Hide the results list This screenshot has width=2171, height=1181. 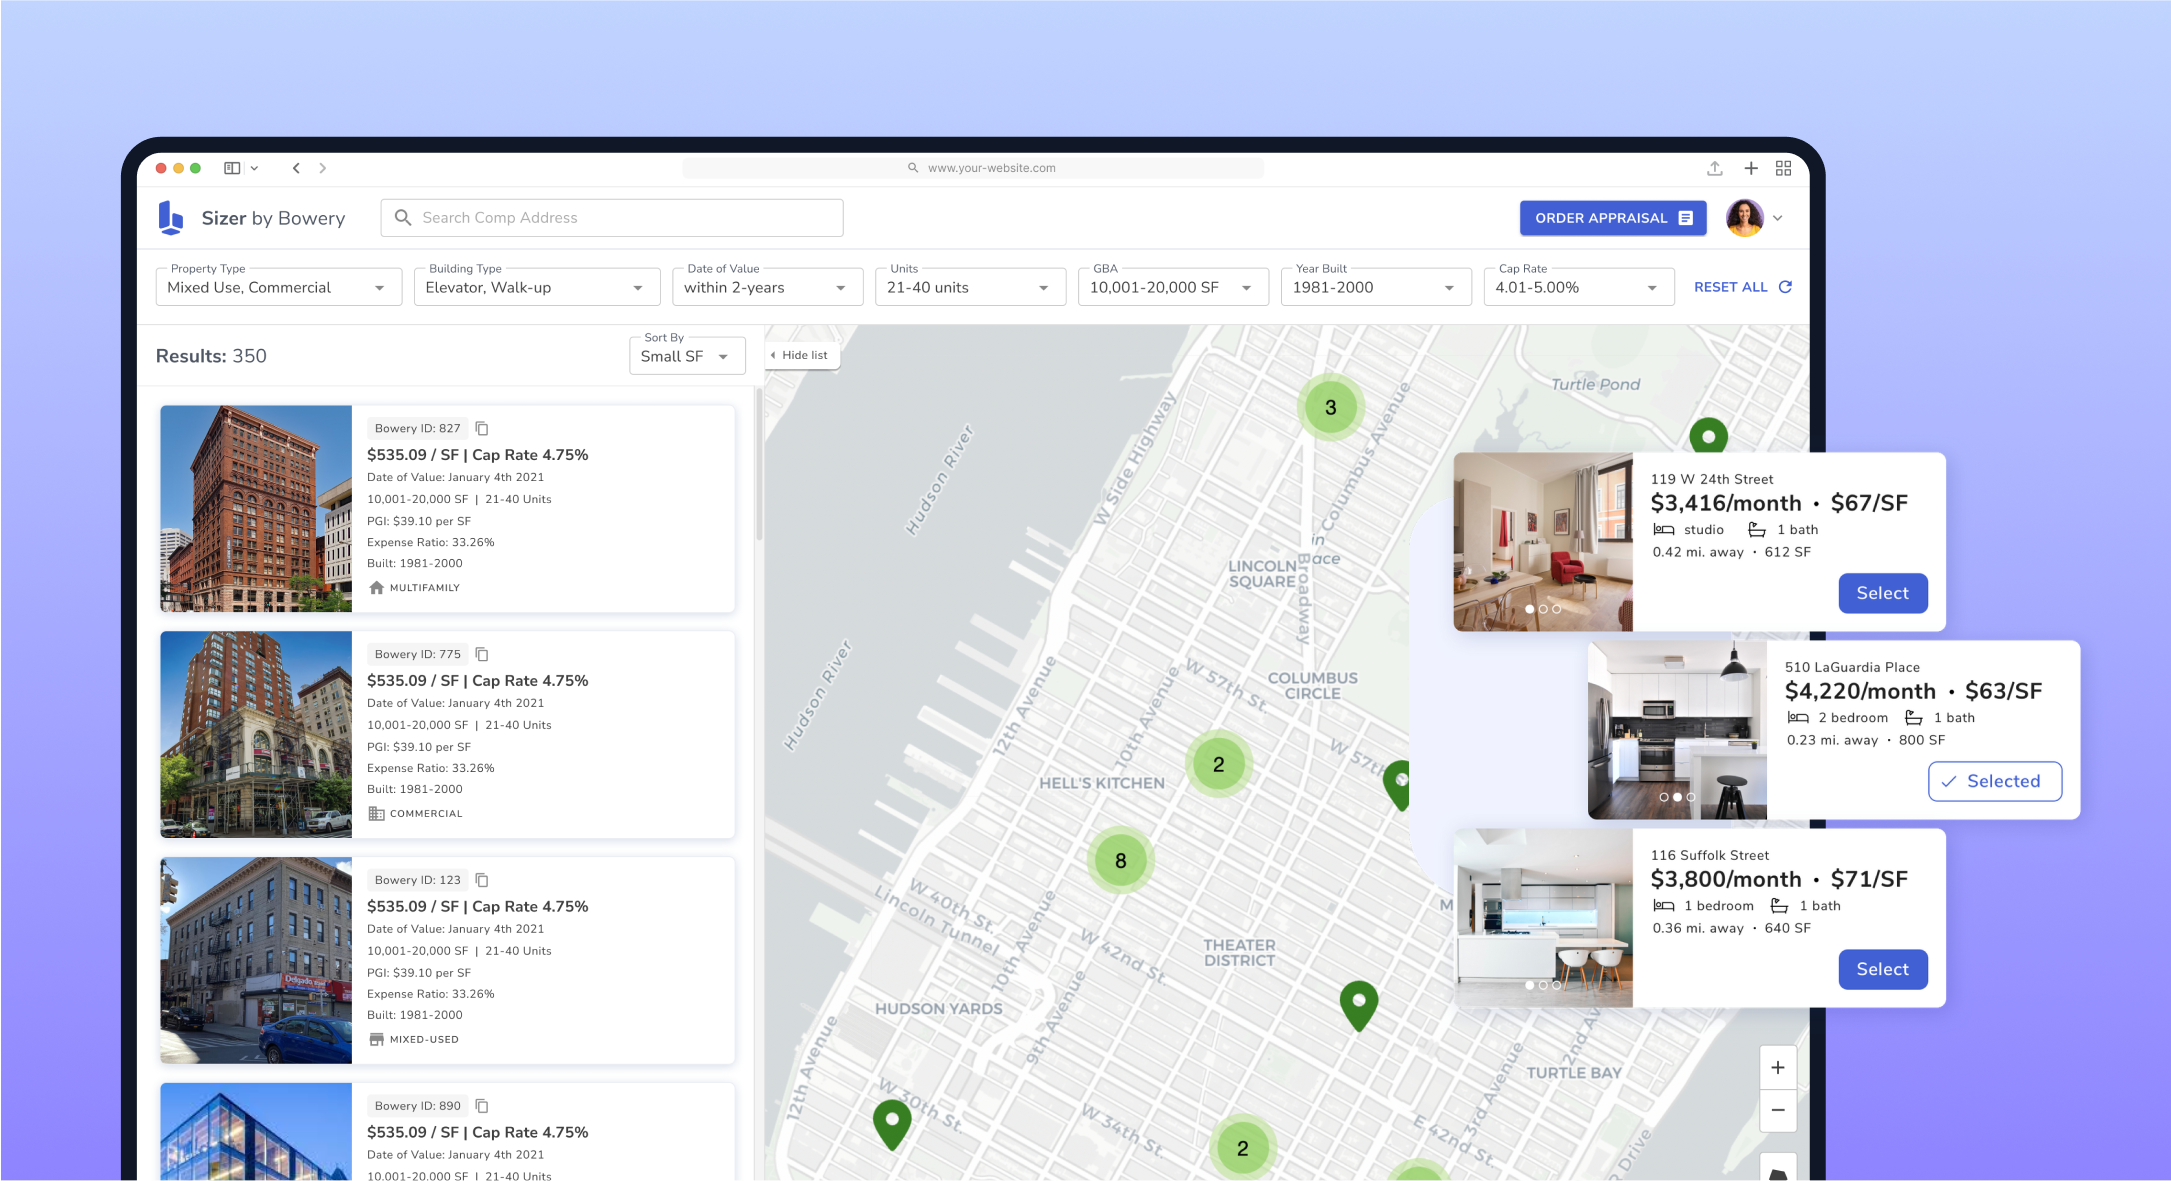click(802, 355)
